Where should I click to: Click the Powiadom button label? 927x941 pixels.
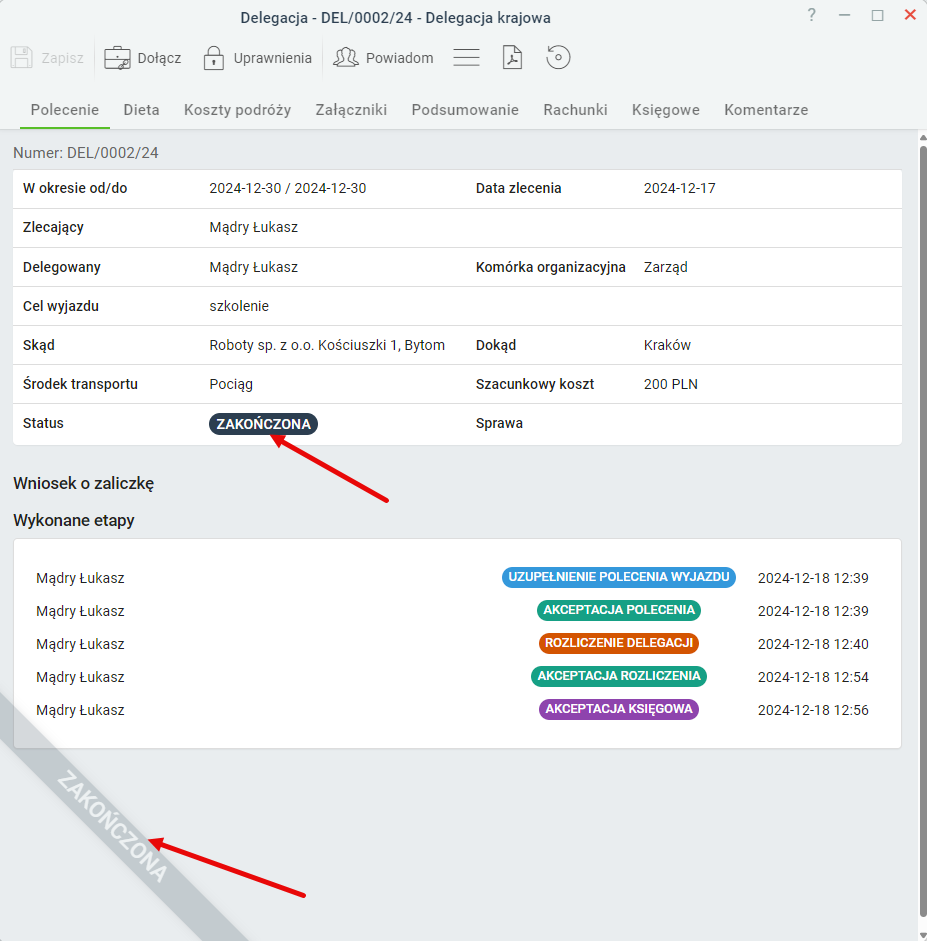point(400,58)
